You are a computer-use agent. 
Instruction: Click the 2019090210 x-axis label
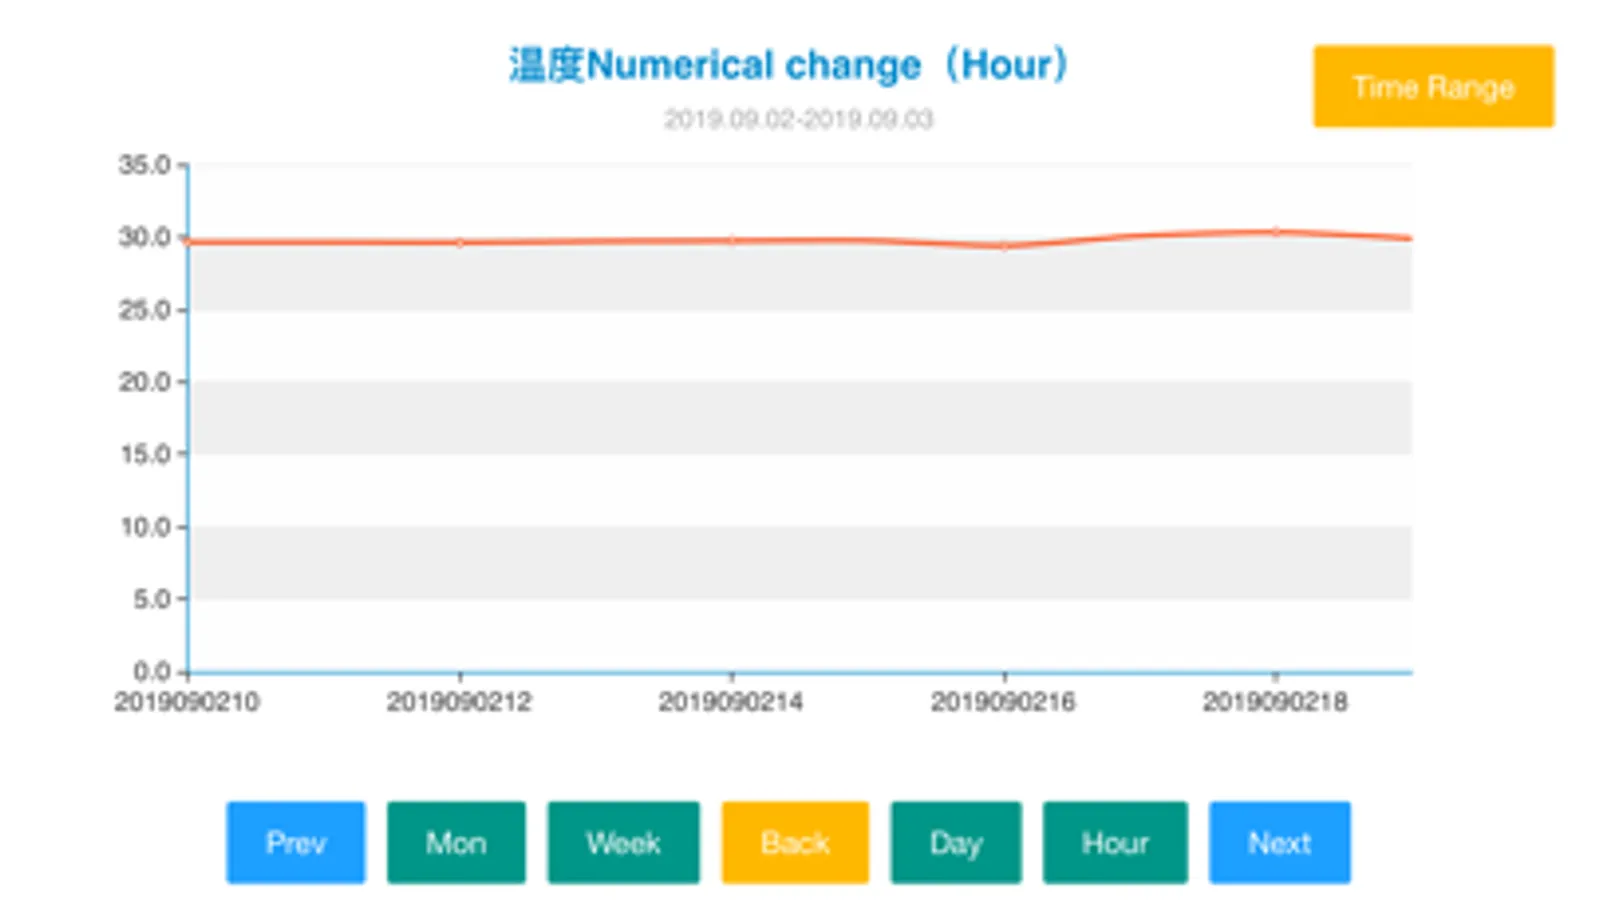coord(187,702)
